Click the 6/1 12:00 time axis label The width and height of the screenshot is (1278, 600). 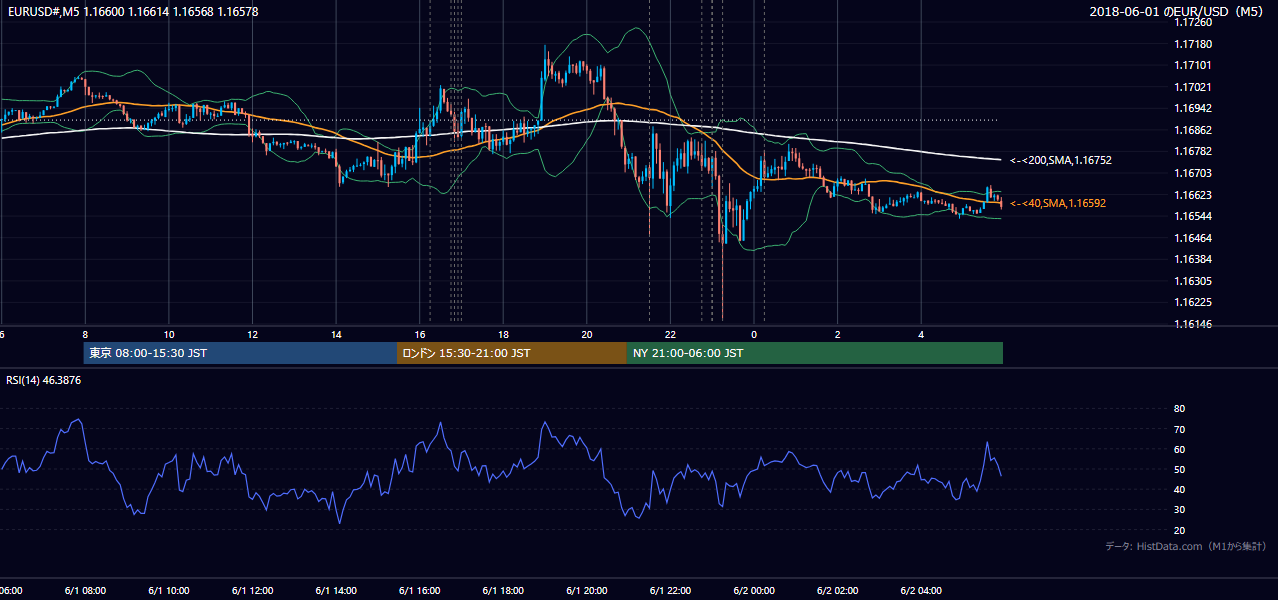[252, 590]
